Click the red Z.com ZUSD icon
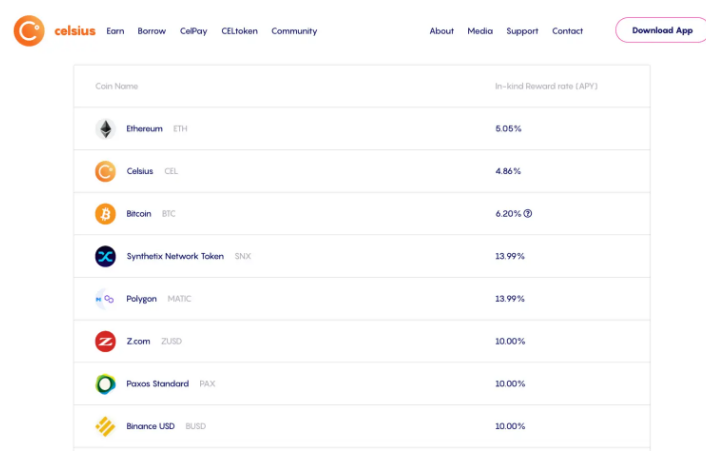The height and width of the screenshot is (451, 706). click(x=105, y=342)
